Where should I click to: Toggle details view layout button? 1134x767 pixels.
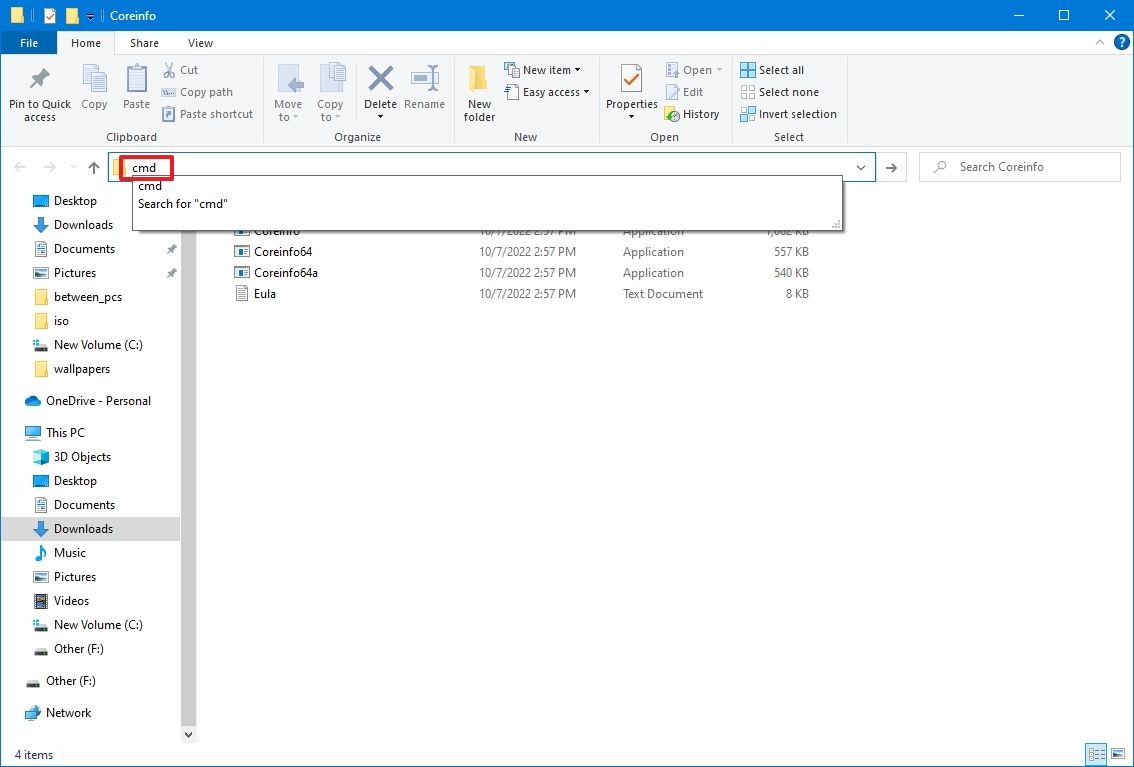pos(1096,754)
